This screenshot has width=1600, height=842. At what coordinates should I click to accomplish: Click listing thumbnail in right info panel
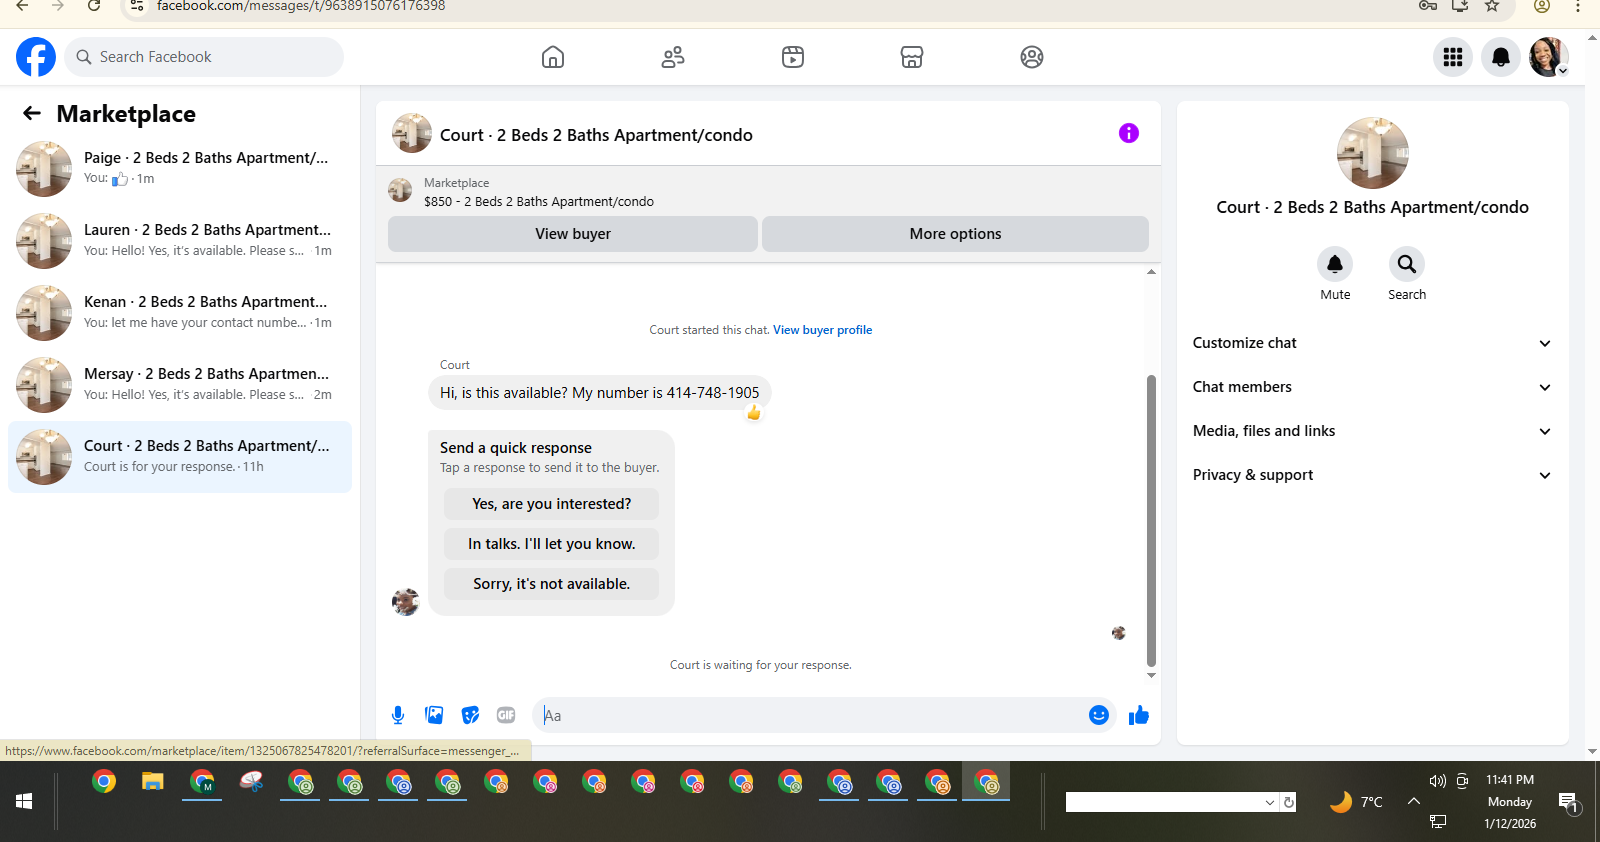coord(1373,153)
